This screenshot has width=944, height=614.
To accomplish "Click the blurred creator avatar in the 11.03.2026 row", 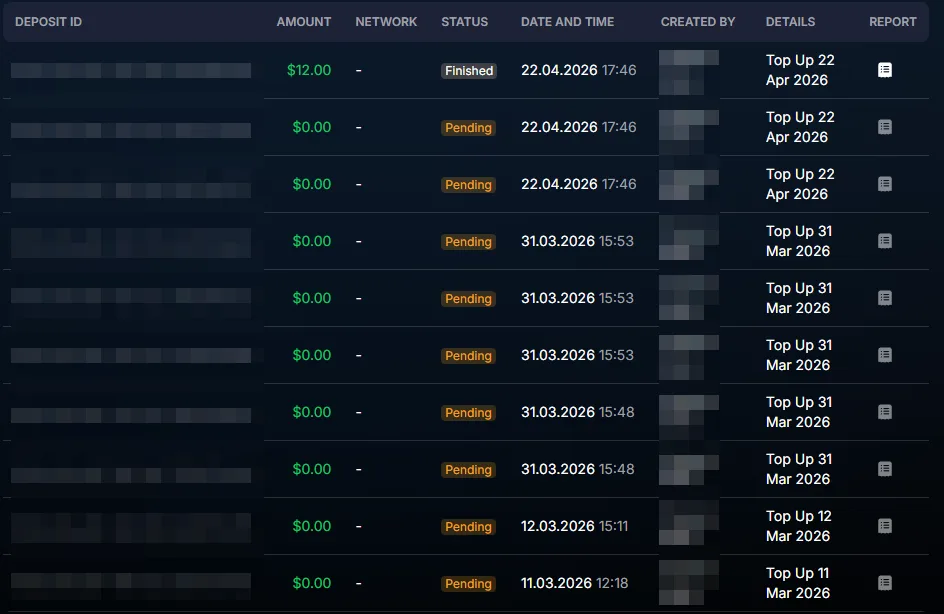I will (x=689, y=582).
